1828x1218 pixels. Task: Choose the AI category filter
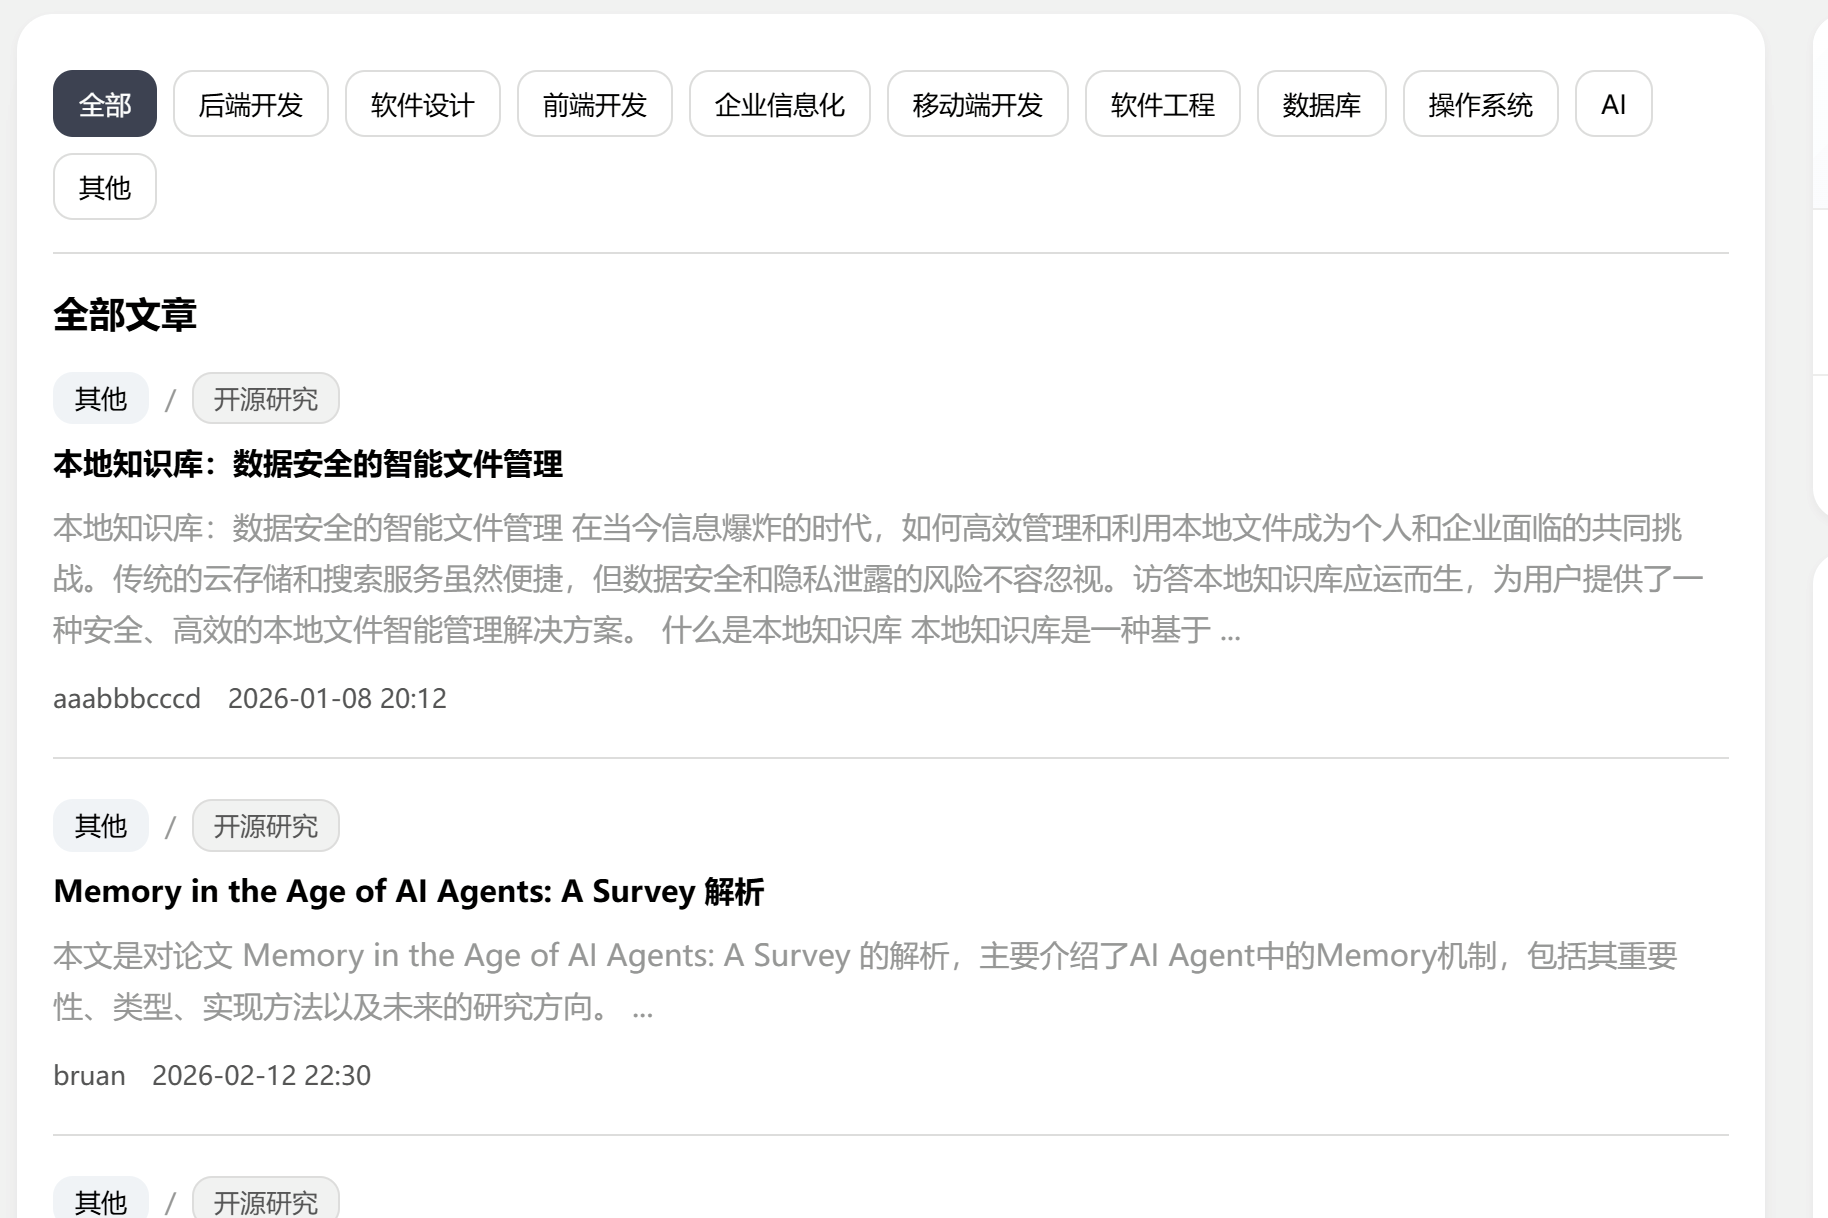[x=1614, y=104]
